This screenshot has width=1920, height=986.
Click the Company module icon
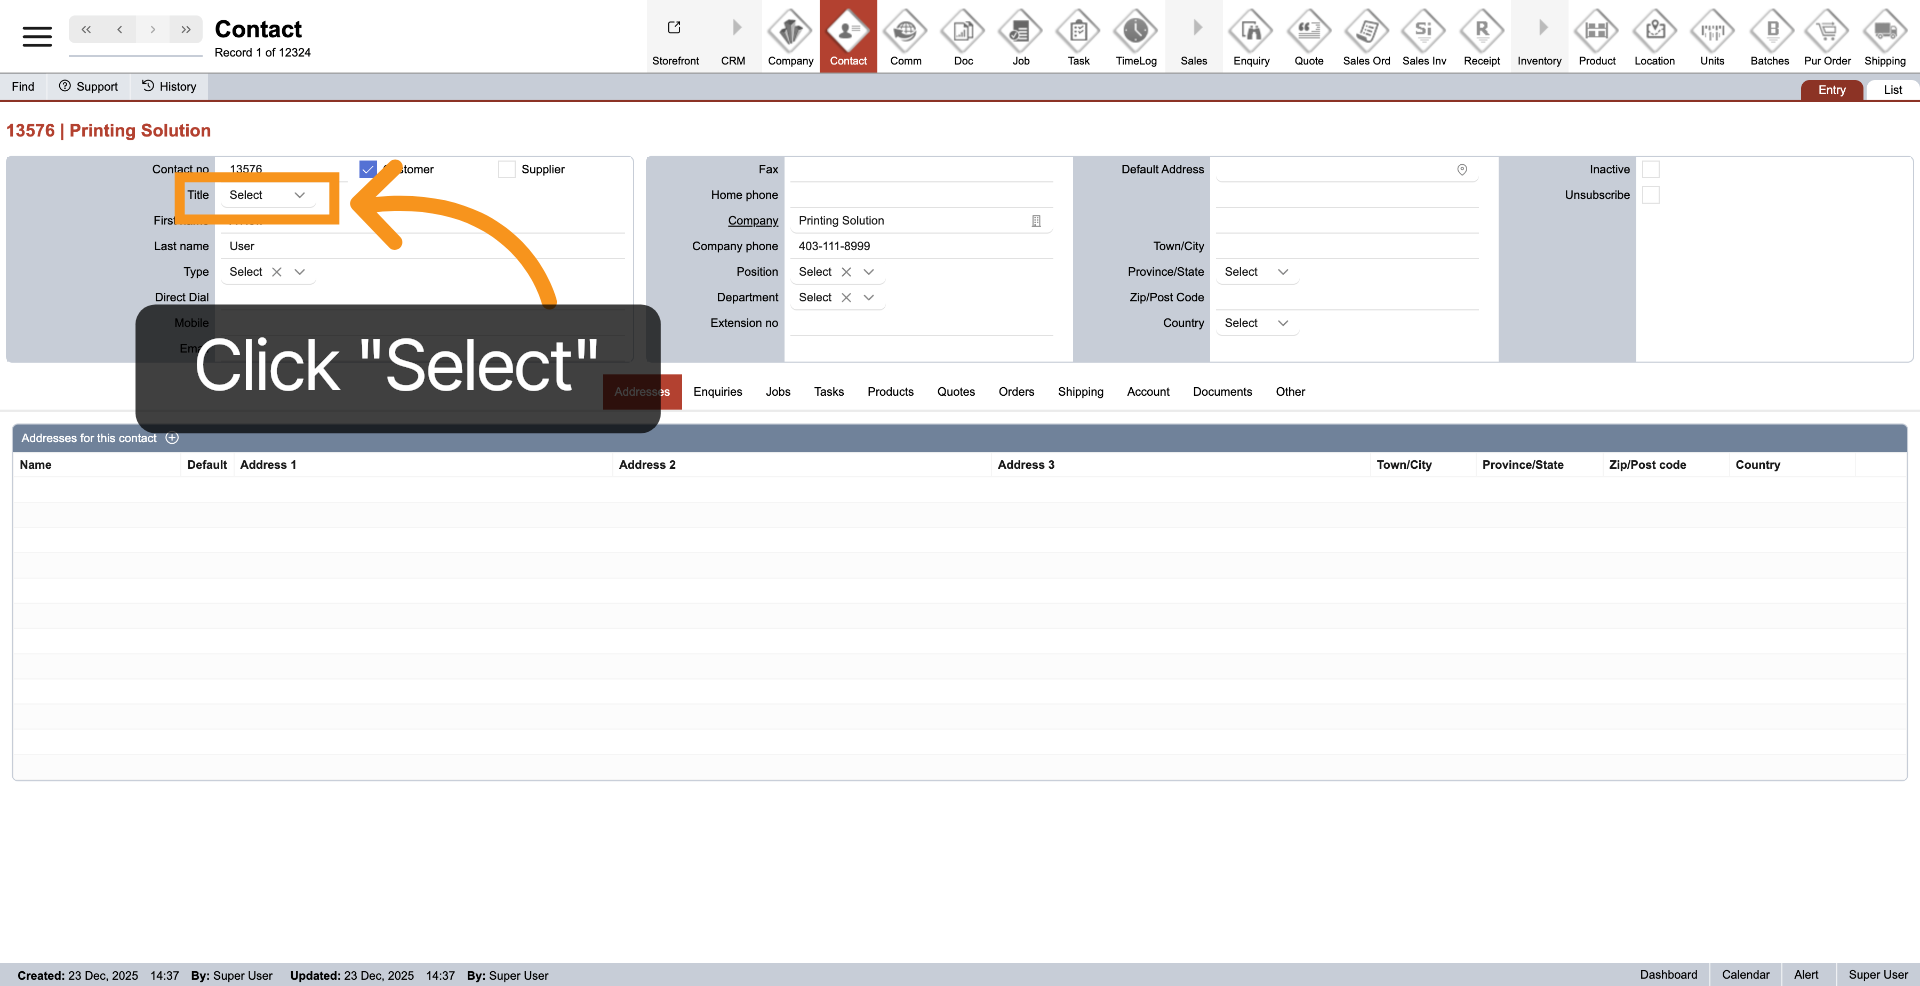click(x=790, y=33)
